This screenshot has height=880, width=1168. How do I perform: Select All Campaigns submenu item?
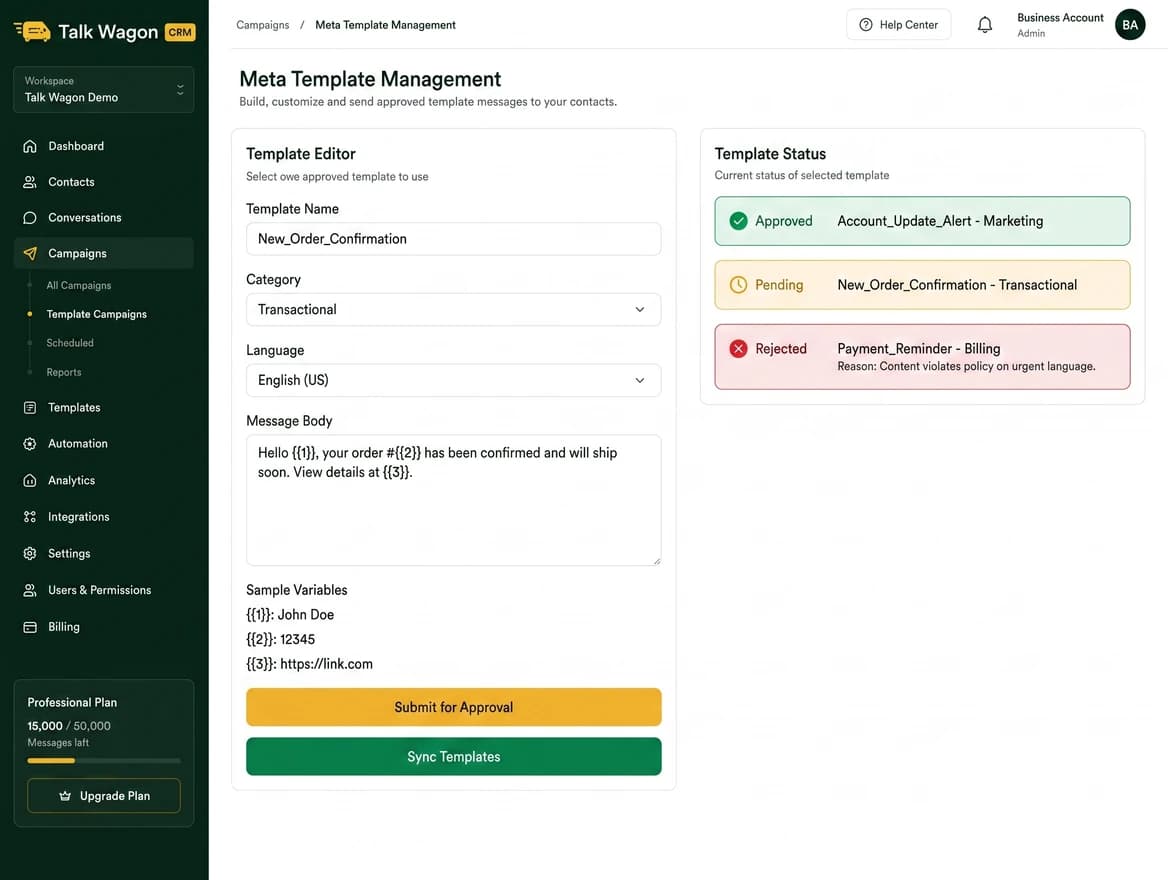coord(78,285)
